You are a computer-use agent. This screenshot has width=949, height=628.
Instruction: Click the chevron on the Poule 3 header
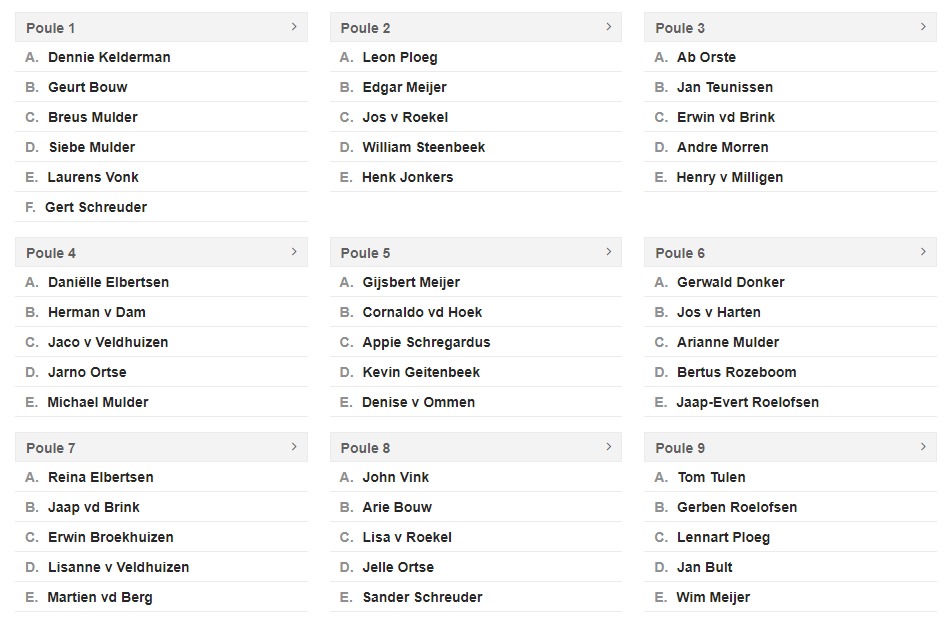tap(923, 27)
